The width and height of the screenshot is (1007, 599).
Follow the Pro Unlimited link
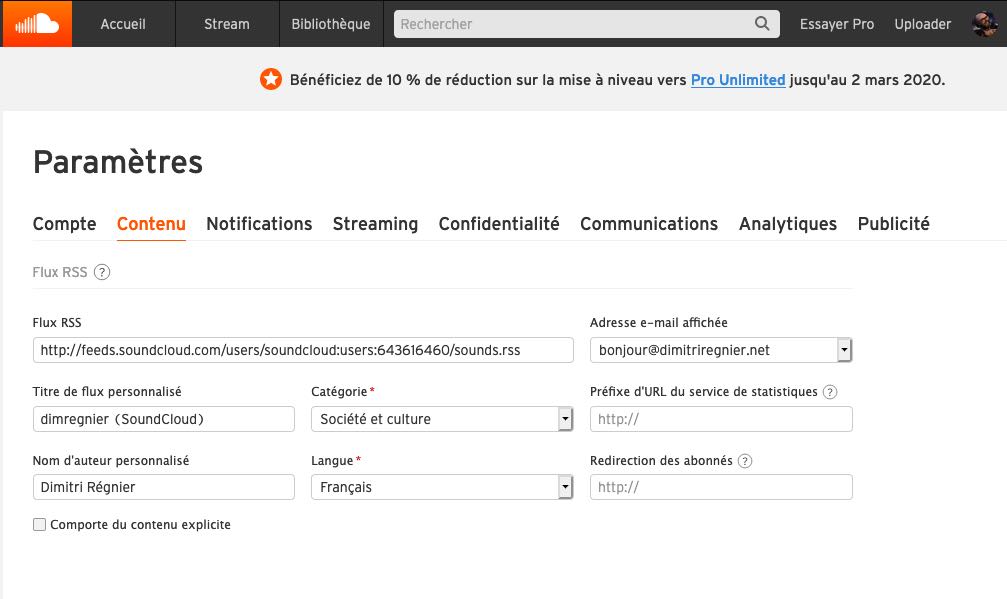click(738, 80)
